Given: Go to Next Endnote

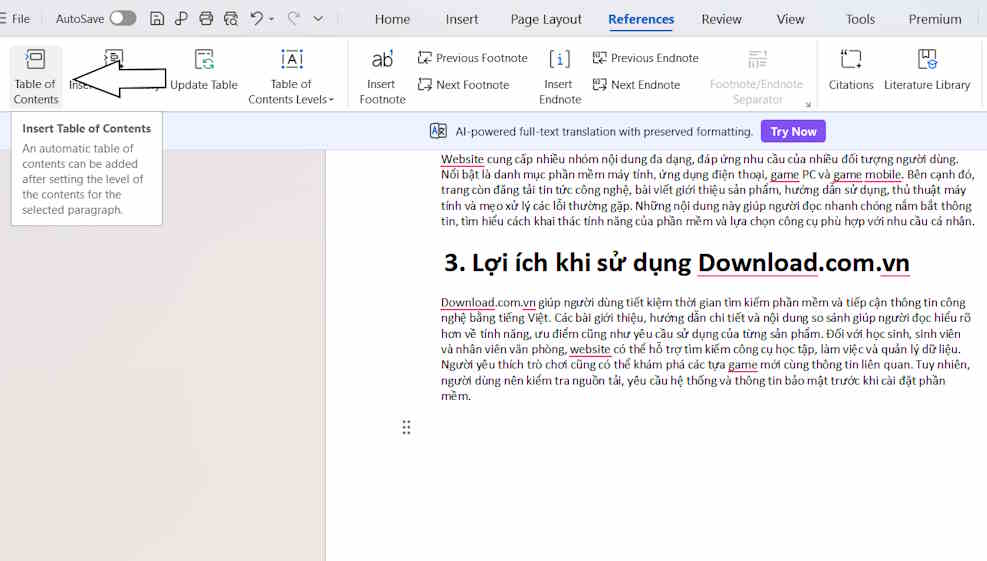Looking at the screenshot, I should pyautogui.click(x=636, y=84).
